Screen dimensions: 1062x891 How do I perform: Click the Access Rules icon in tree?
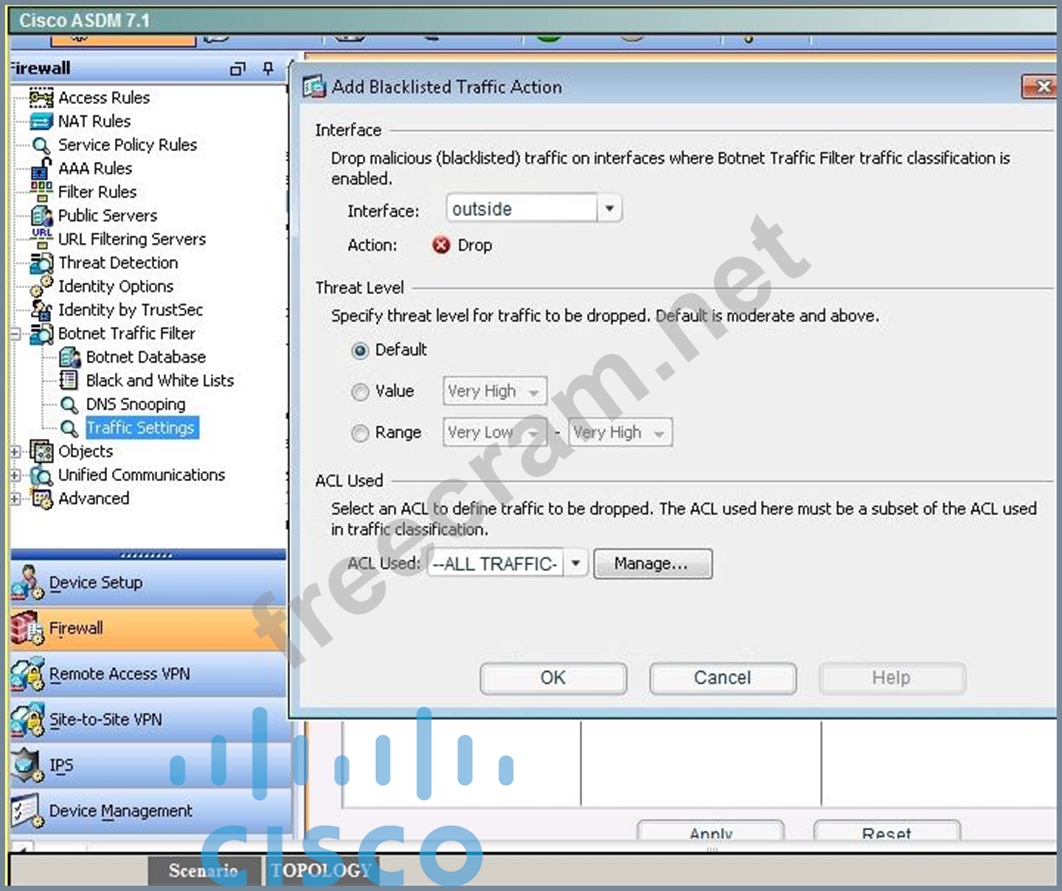click(41, 98)
